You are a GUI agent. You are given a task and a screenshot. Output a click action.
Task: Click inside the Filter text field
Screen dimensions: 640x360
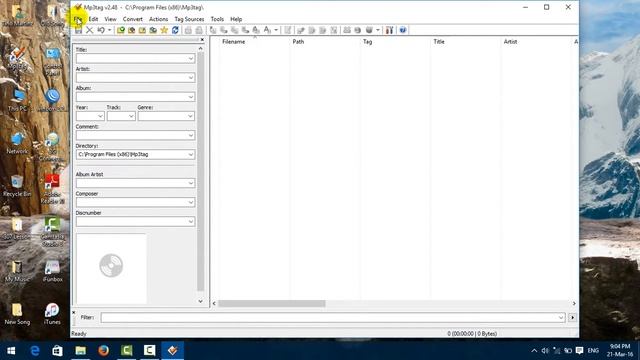(x=329, y=318)
